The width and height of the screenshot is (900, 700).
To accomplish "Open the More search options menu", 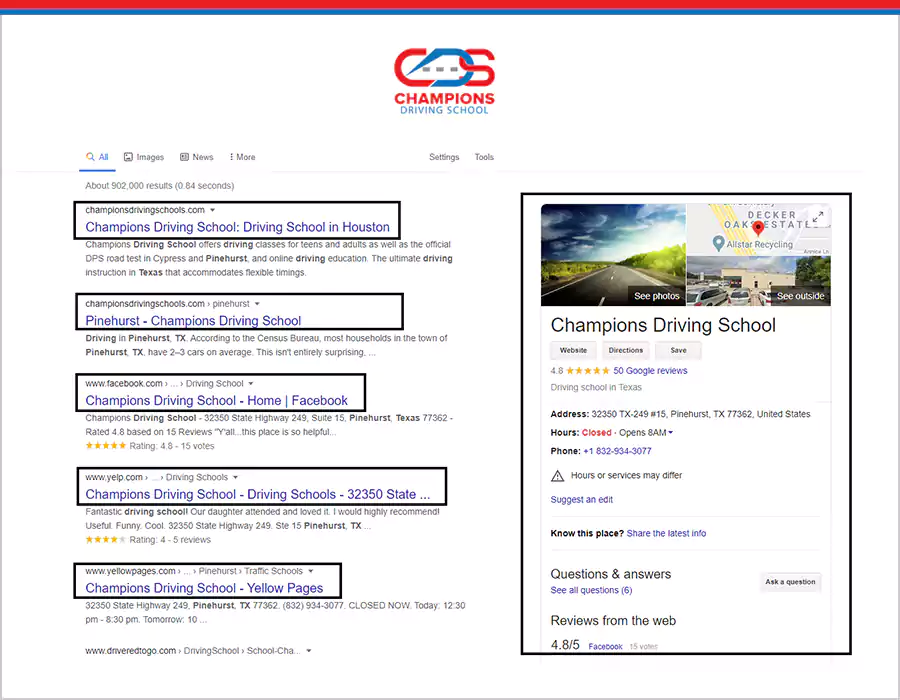I will coord(242,157).
